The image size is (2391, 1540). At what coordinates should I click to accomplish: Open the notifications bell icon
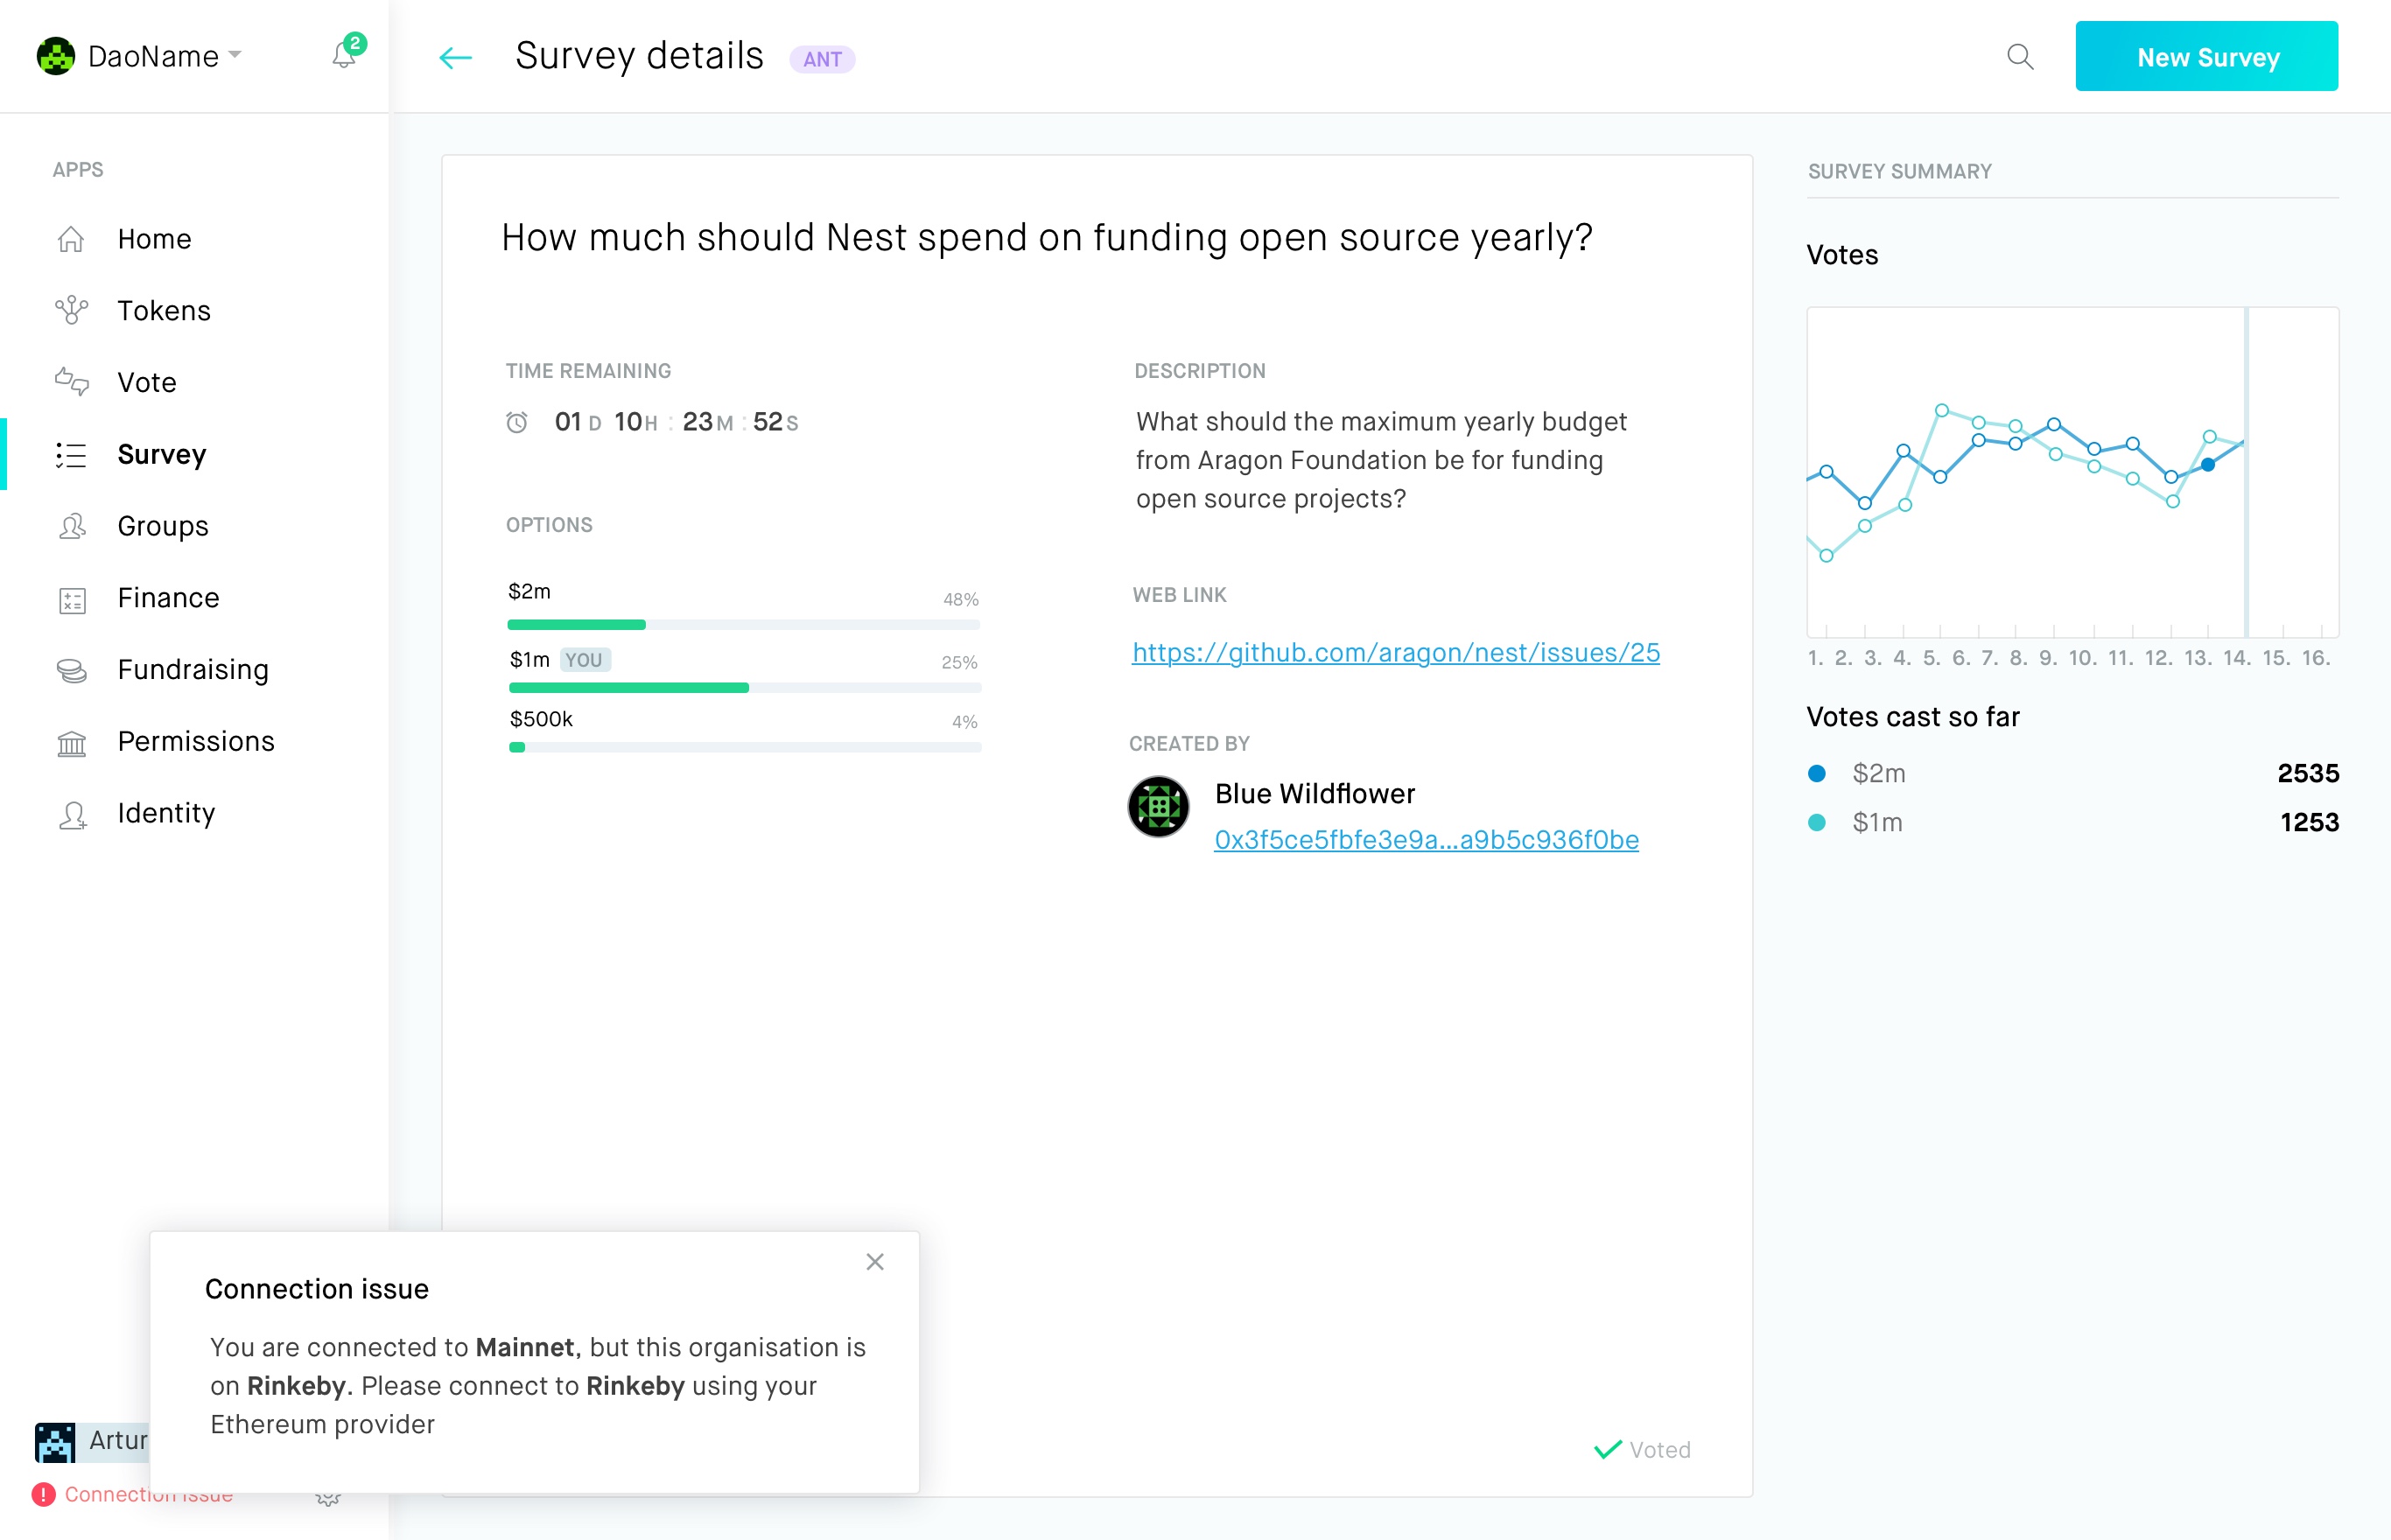coord(345,55)
